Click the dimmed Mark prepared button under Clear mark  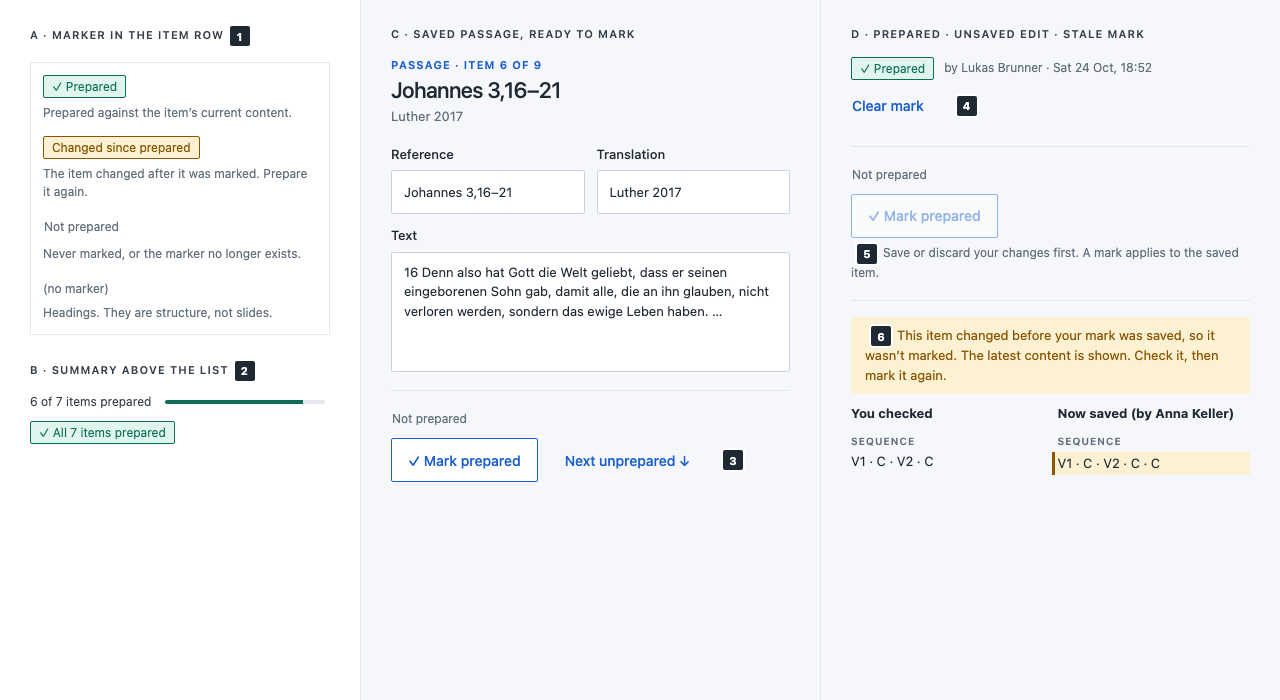pyautogui.click(x=924, y=216)
